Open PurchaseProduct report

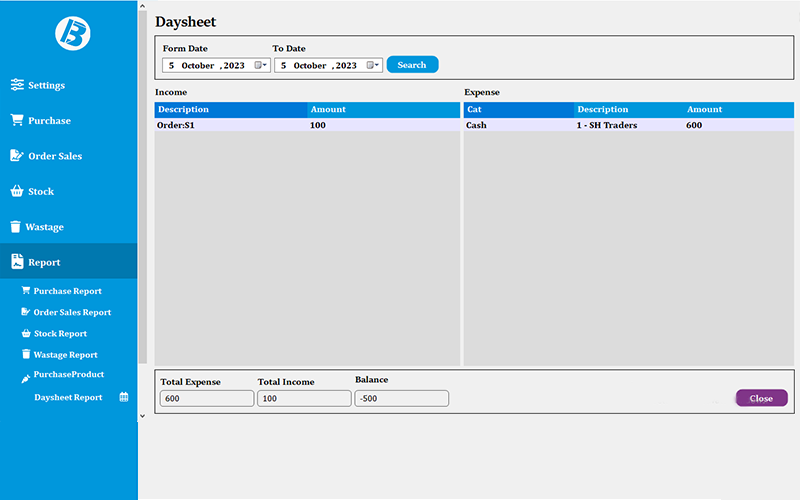69,374
